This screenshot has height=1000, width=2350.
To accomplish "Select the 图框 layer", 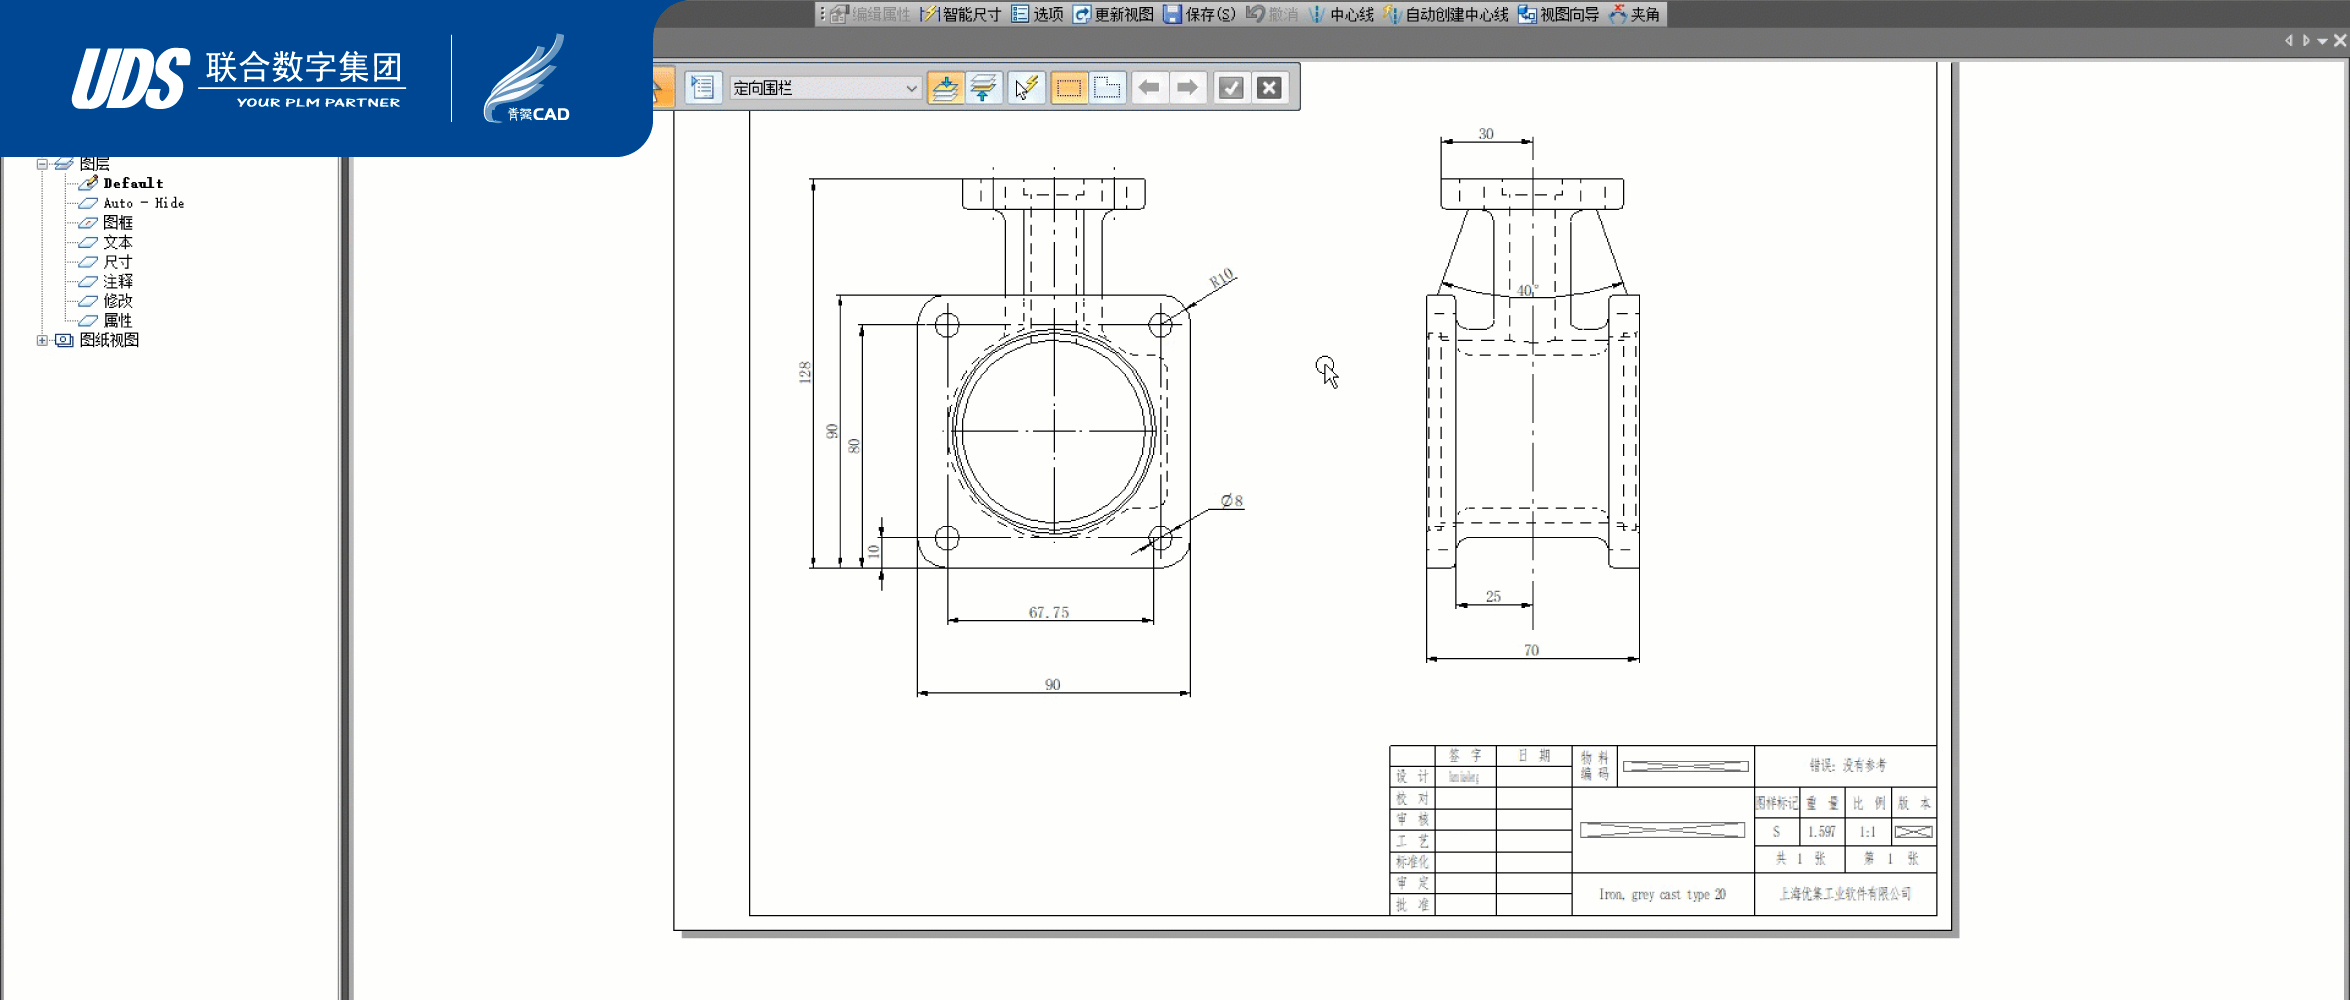I will point(118,222).
